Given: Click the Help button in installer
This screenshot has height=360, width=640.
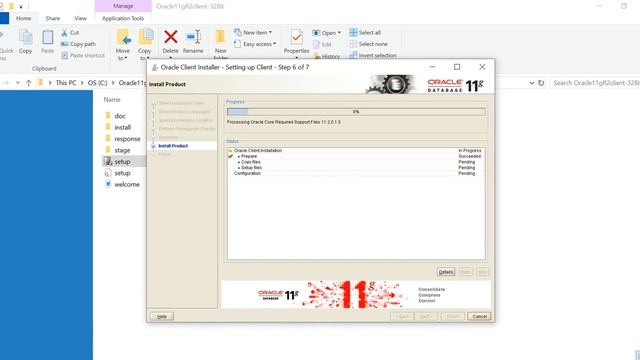Looking at the screenshot, I should click(162, 316).
